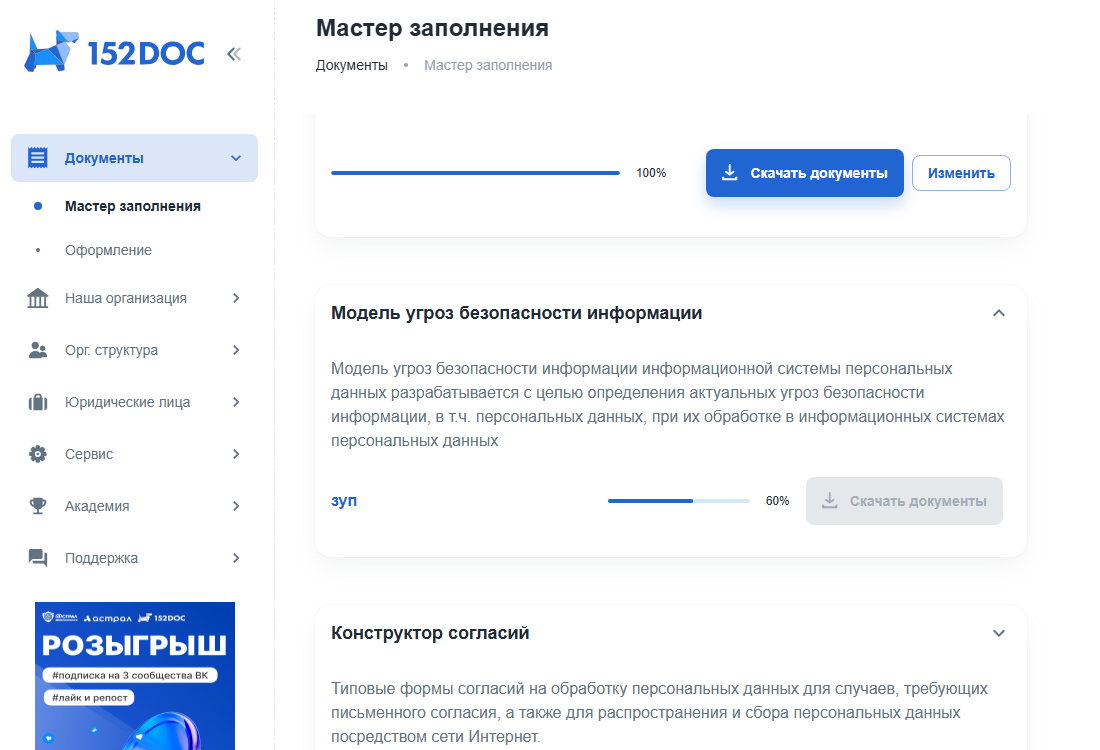Collapse the Модель угроз безопасности информации section
Viewport: 1100px width, 750px height.
tap(999, 313)
